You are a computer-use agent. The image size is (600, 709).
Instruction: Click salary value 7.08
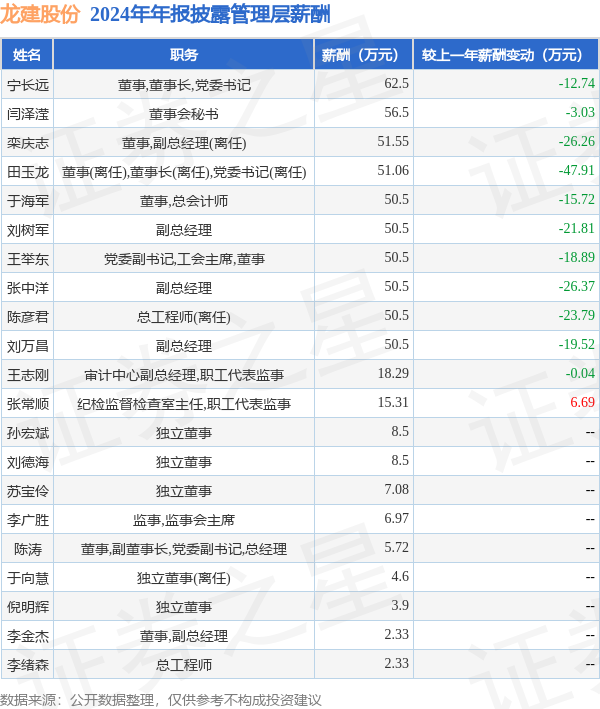click(x=396, y=489)
